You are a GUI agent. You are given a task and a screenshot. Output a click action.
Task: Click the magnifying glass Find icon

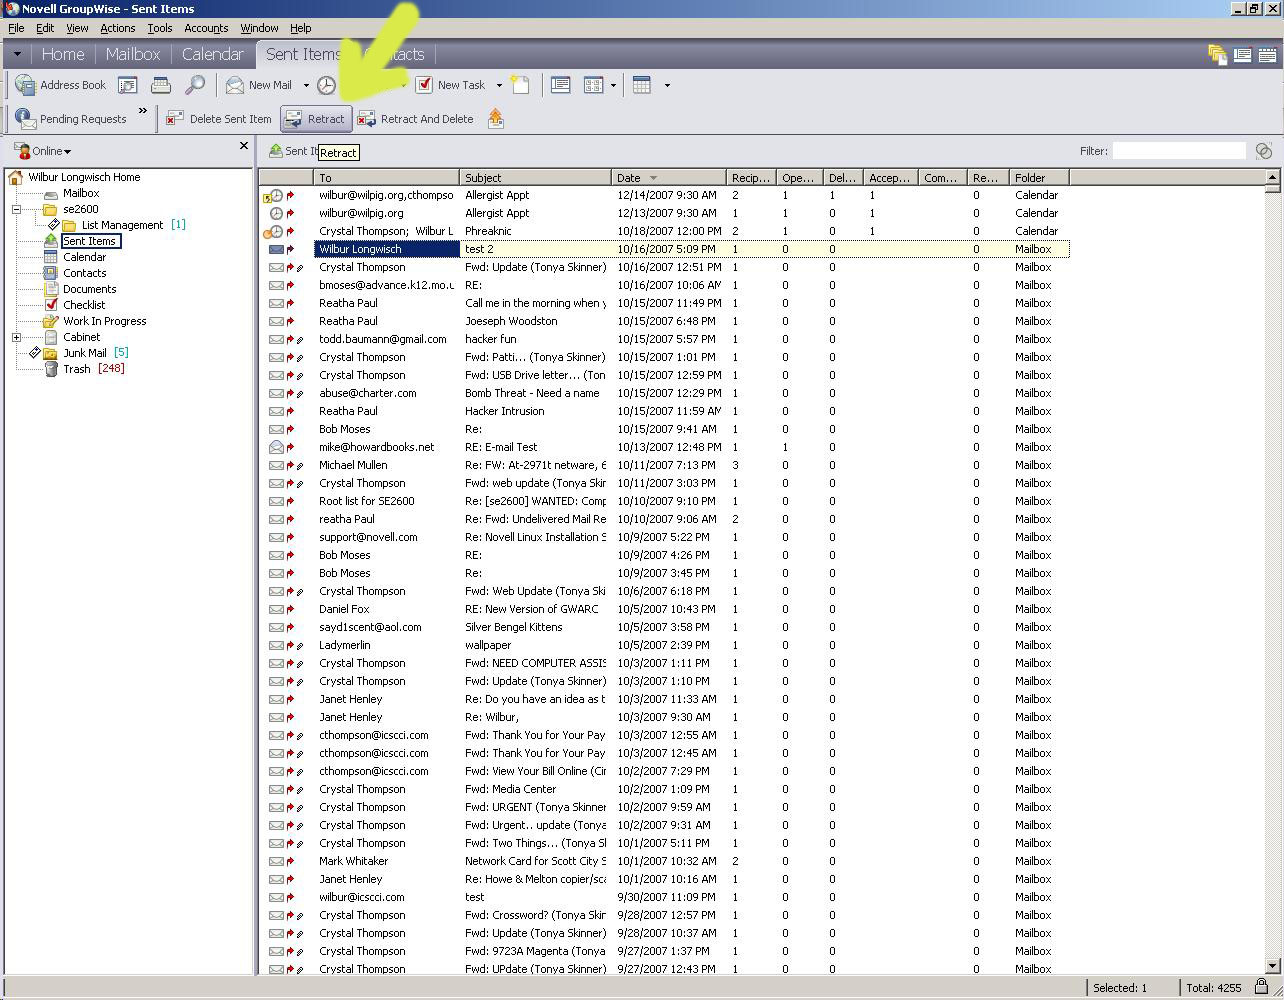(195, 85)
